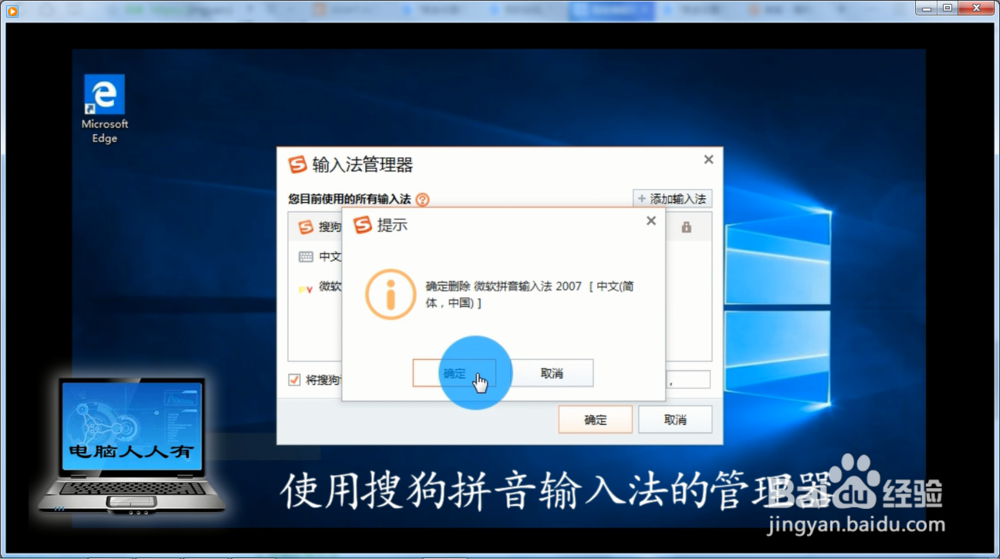This screenshot has width=1000, height=559.
Task: Close the 提示 dialog
Action: [x=651, y=221]
